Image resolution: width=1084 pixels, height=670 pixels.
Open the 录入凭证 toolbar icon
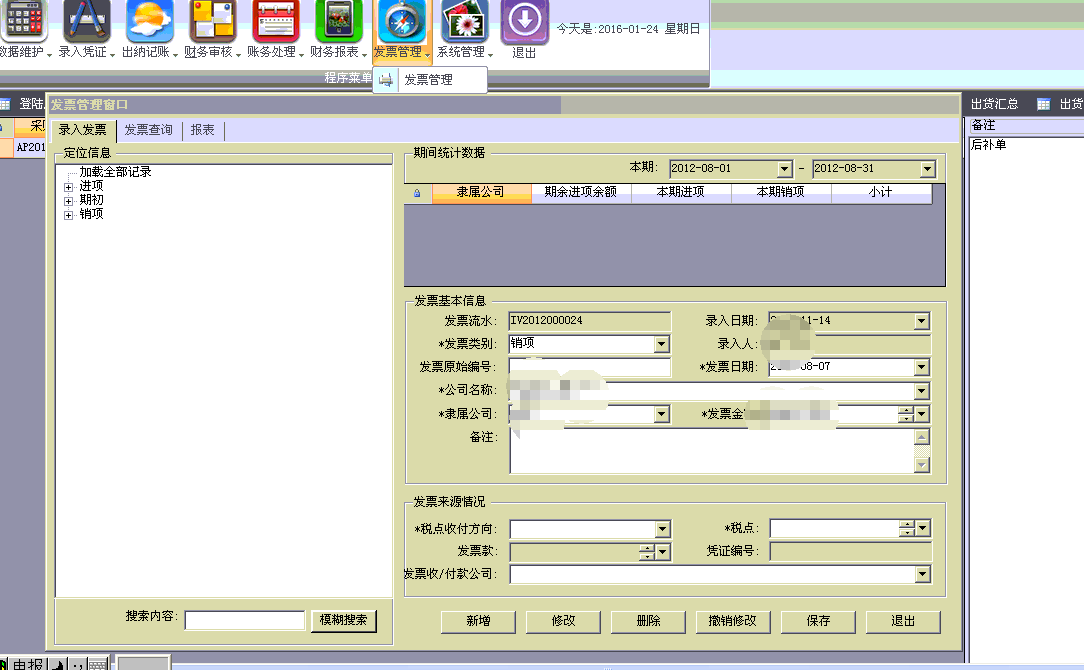pos(87,21)
